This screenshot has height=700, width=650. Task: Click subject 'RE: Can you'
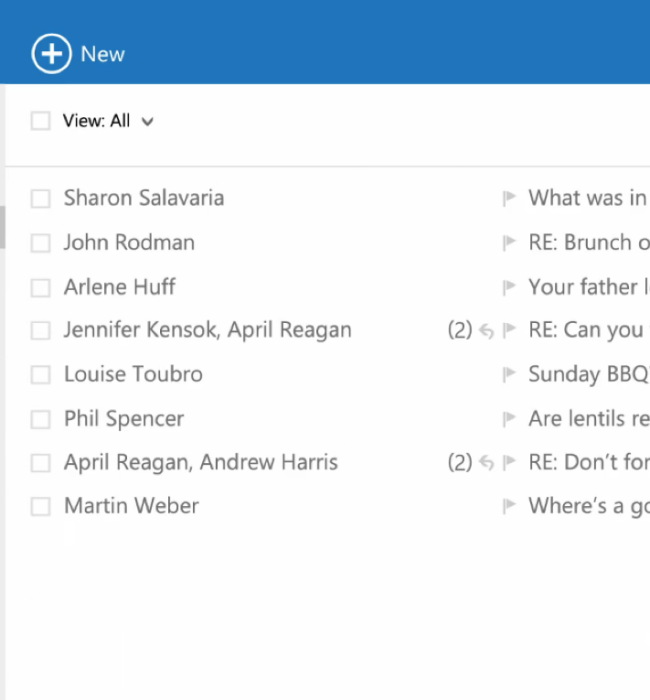[x=586, y=330]
